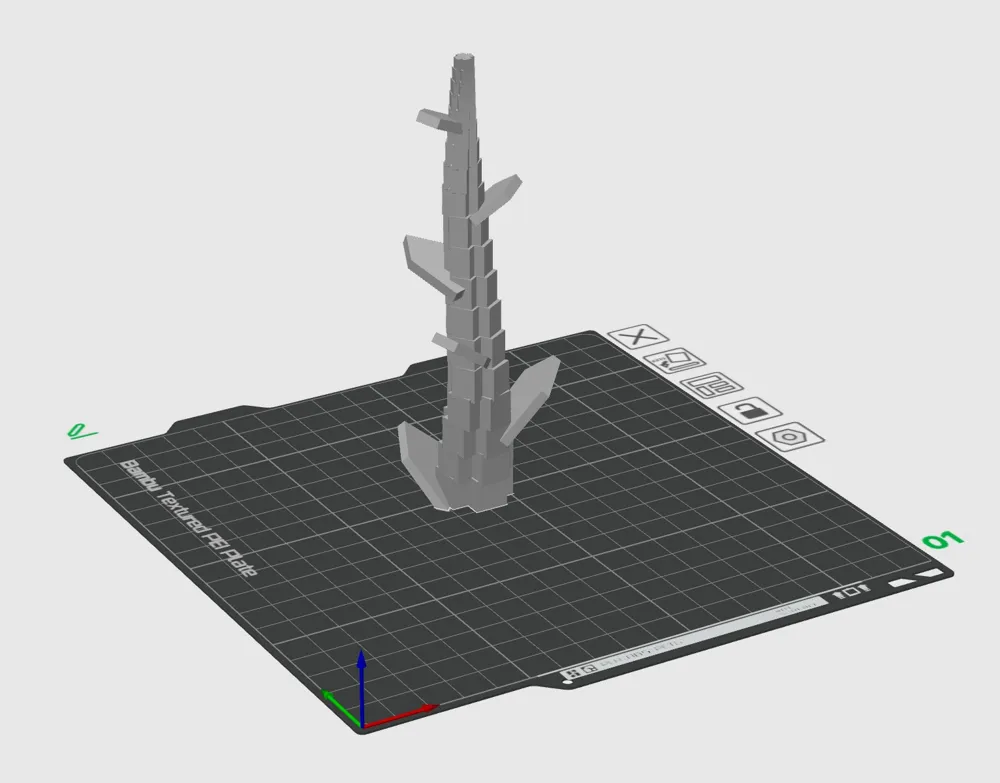Click the white marks at plate's right corner

tap(915, 579)
